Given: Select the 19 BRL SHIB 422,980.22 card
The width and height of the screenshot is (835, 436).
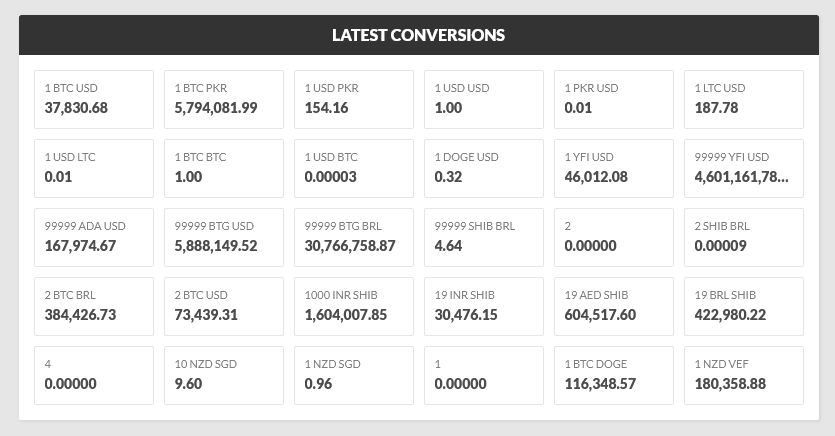Looking at the screenshot, I should (743, 307).
